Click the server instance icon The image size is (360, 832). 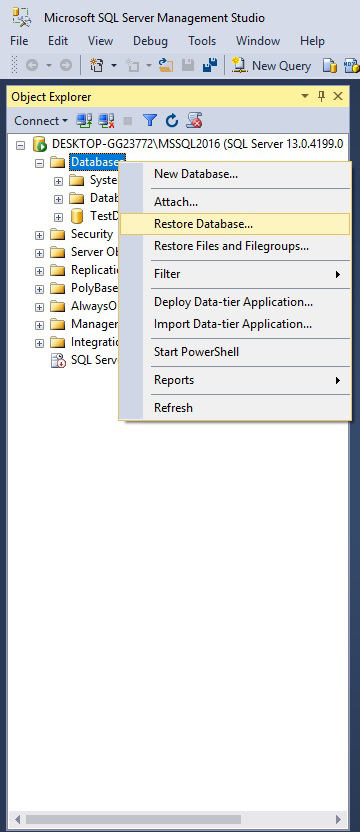(x=40, y=144)
